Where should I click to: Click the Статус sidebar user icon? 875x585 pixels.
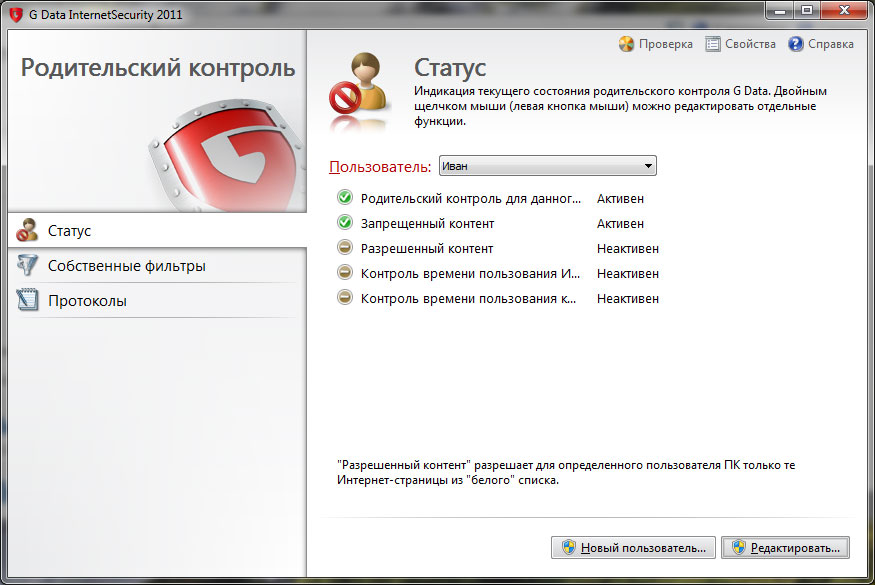click(x=27, y=230)
